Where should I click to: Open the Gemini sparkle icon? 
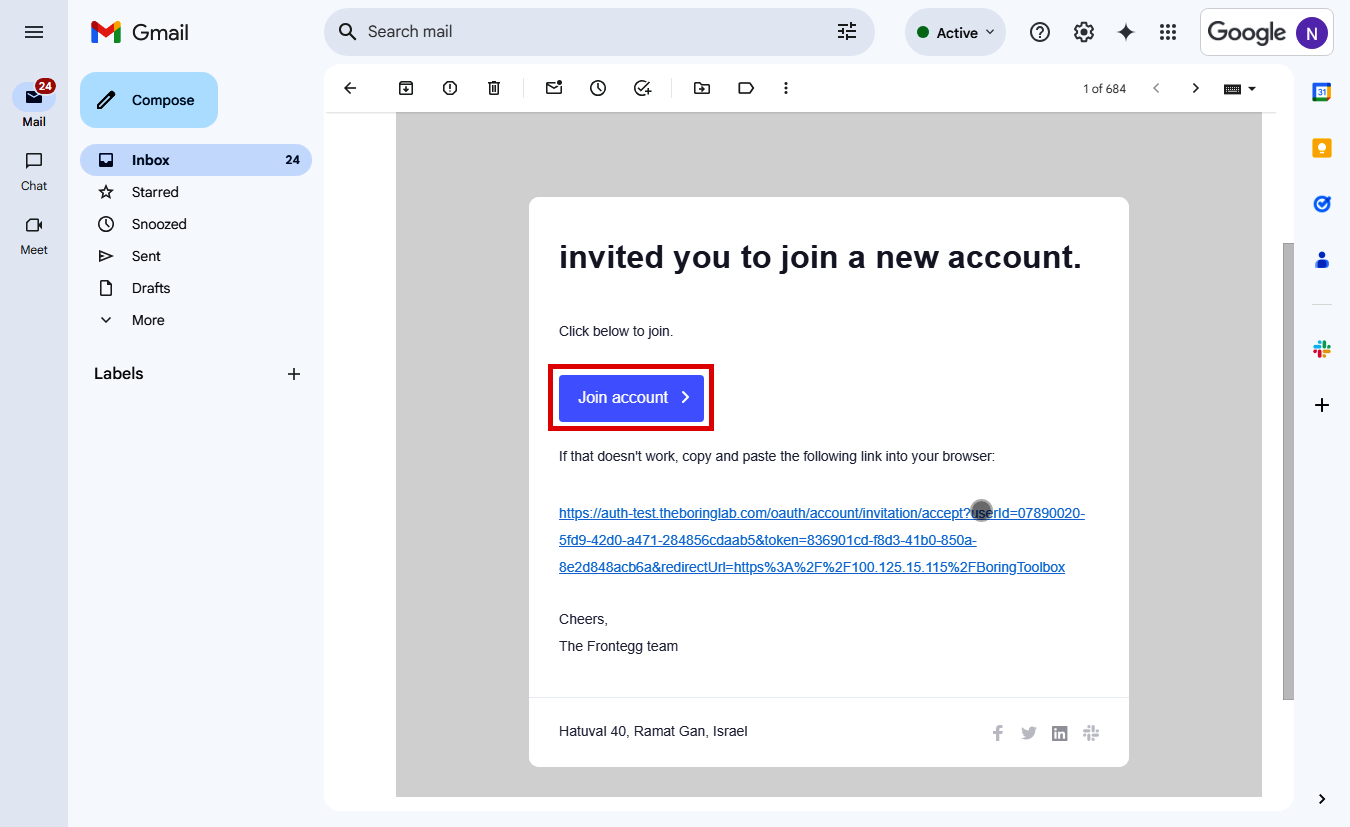[1125, 32]
